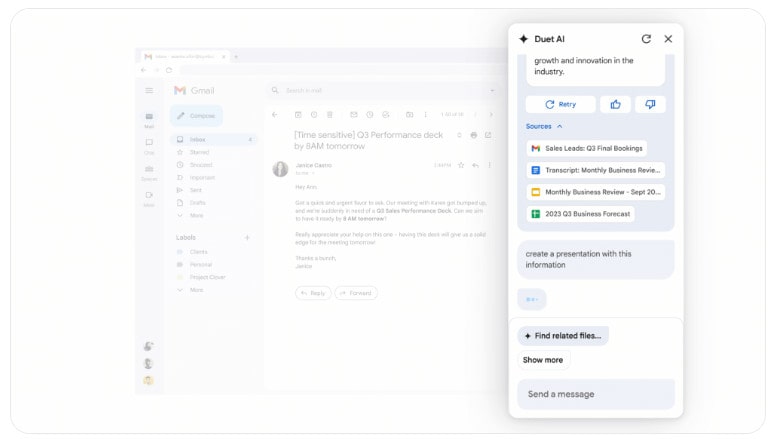
Task: Open the email in a new window
Action: click(x=488, y=135)
